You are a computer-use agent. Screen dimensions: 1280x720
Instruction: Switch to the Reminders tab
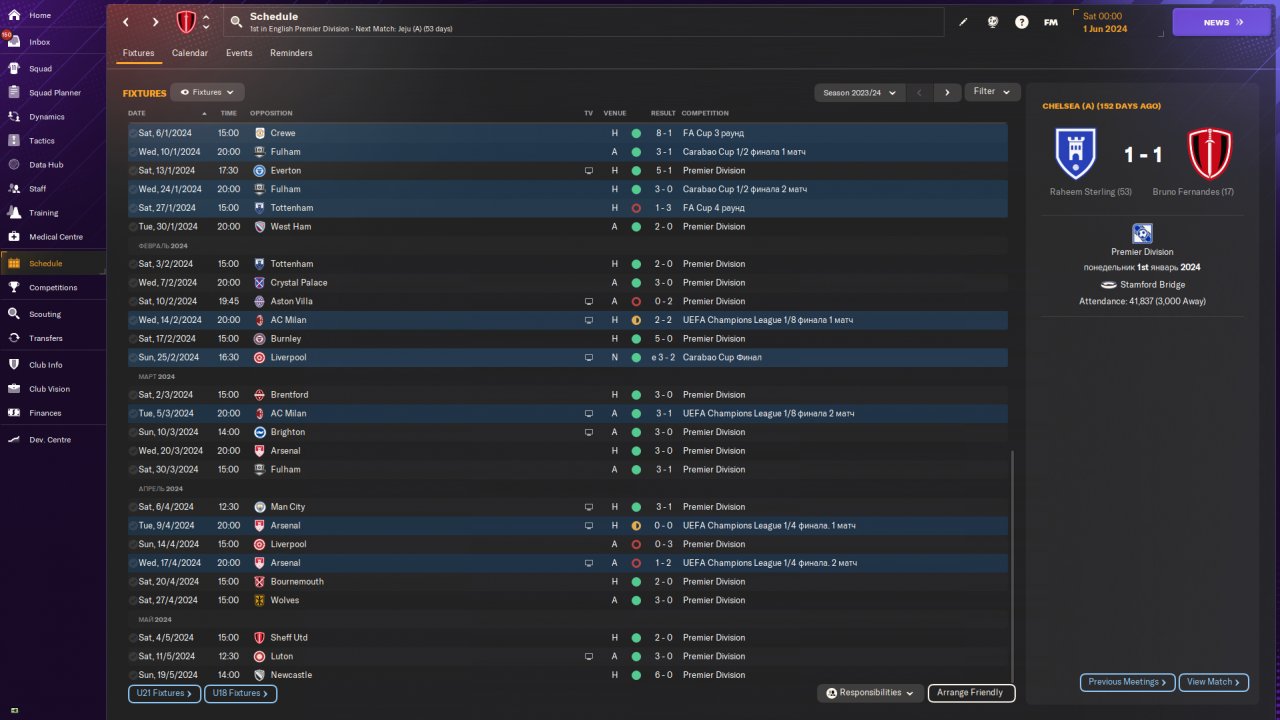(x=291, y=53)
